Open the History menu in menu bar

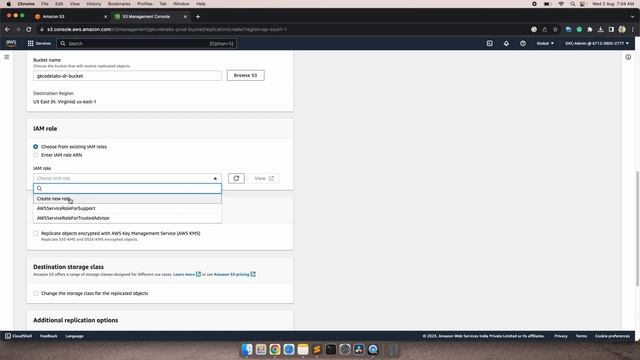click(93, 4)
